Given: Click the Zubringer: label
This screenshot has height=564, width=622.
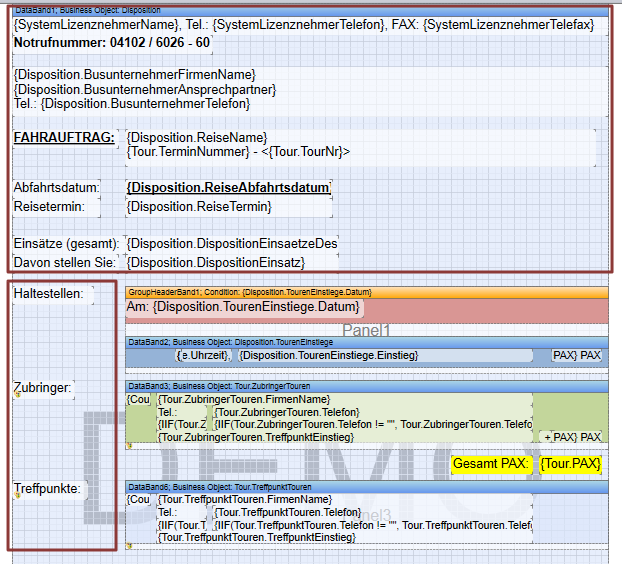Looking at the screenshot, I should (43, 389).
